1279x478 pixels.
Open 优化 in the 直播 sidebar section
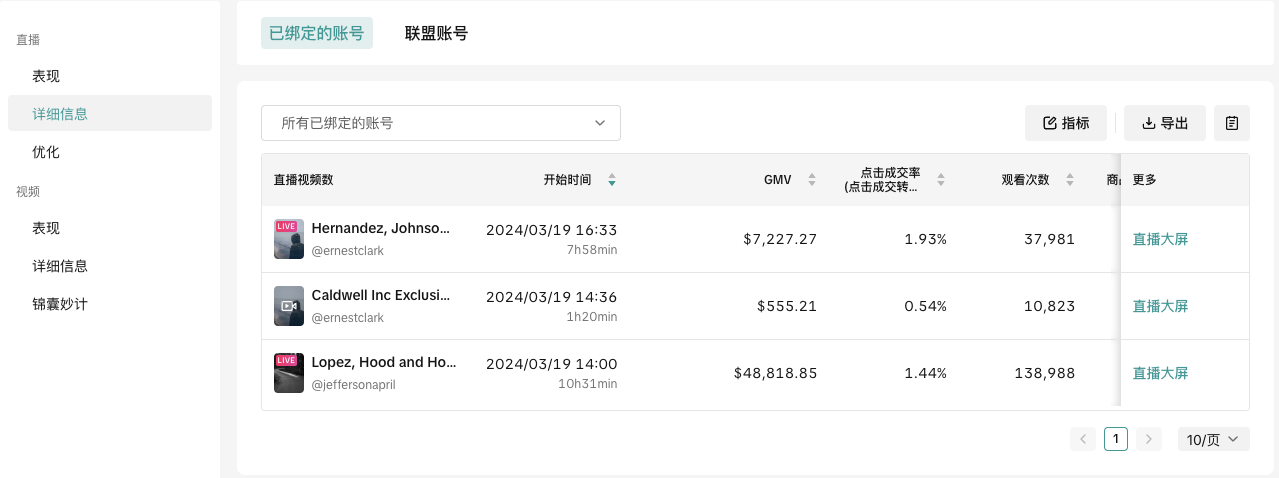click(46, 152)
